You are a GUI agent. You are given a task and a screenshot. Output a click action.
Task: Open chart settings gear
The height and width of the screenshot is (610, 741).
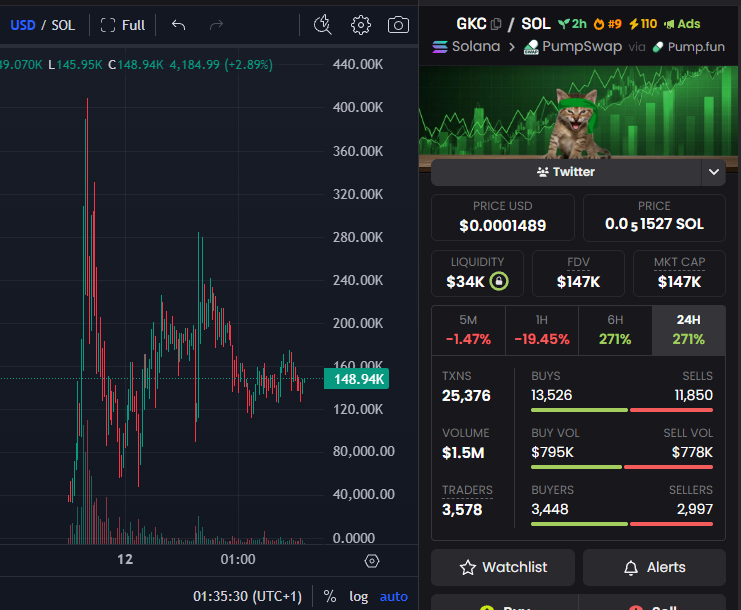click(361, 25)
